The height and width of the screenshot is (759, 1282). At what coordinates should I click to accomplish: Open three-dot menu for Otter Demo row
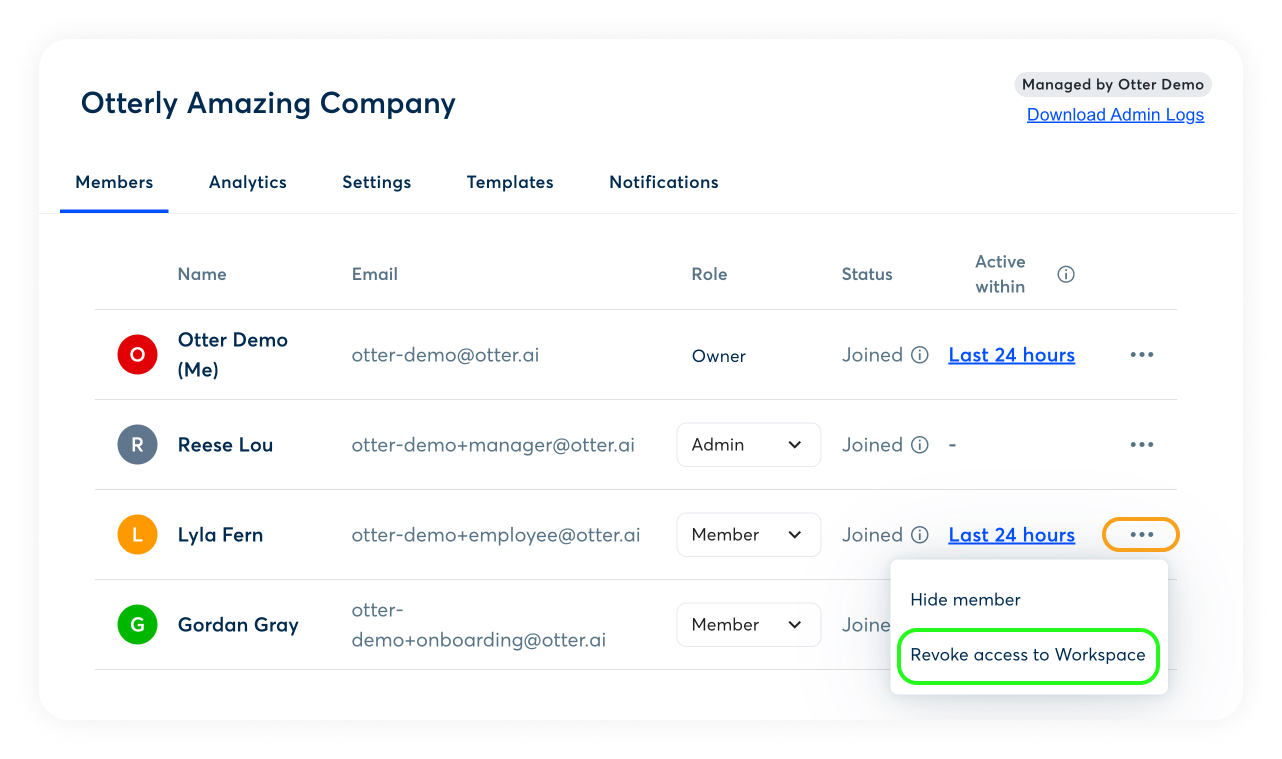pyautogui.click(x=1141, y=355)
